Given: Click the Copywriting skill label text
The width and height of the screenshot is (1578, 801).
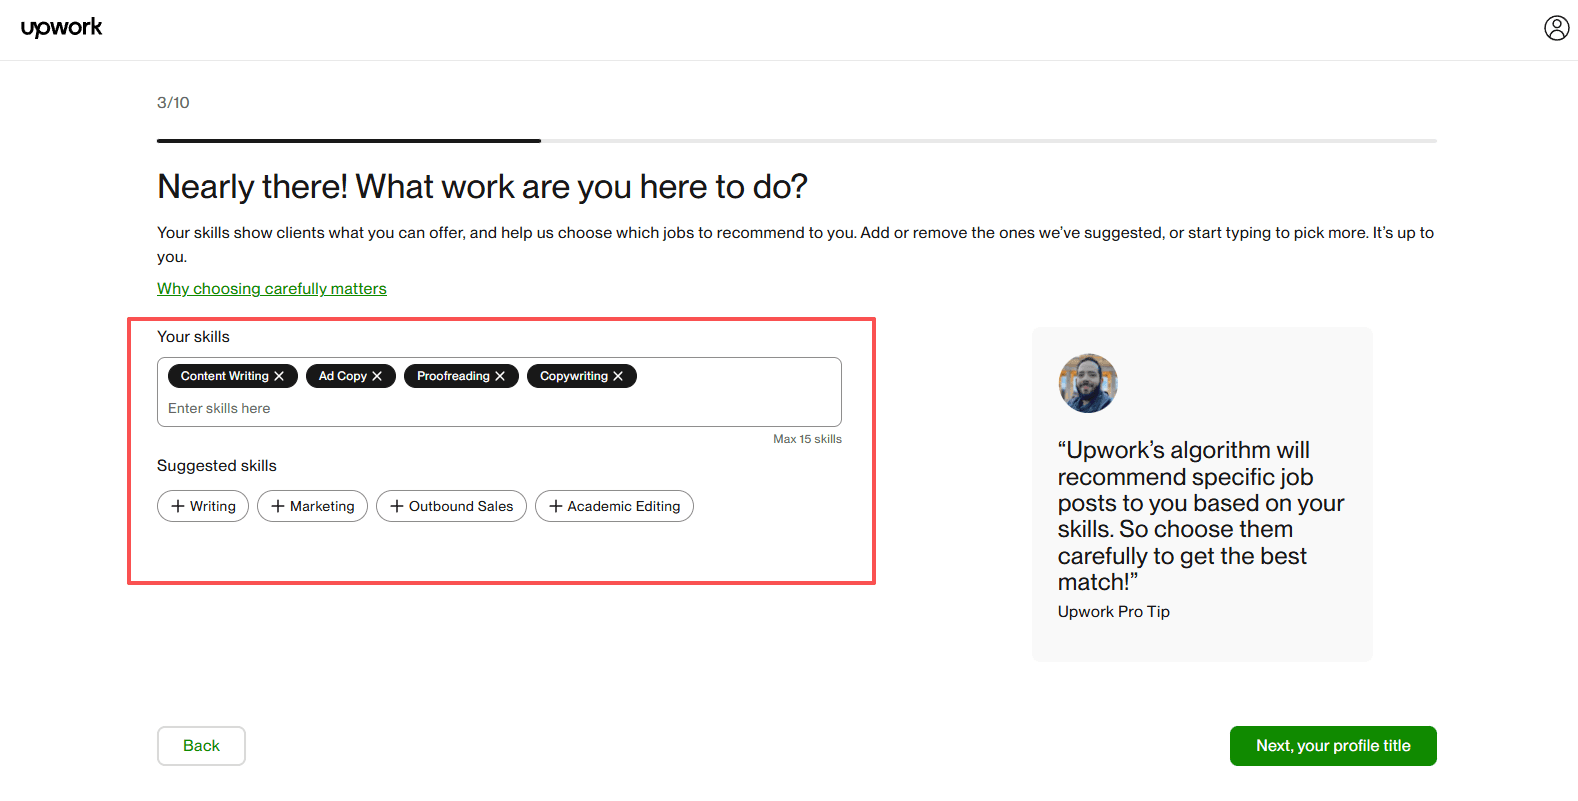Looking at the screenshot, I should pos(573,376).
